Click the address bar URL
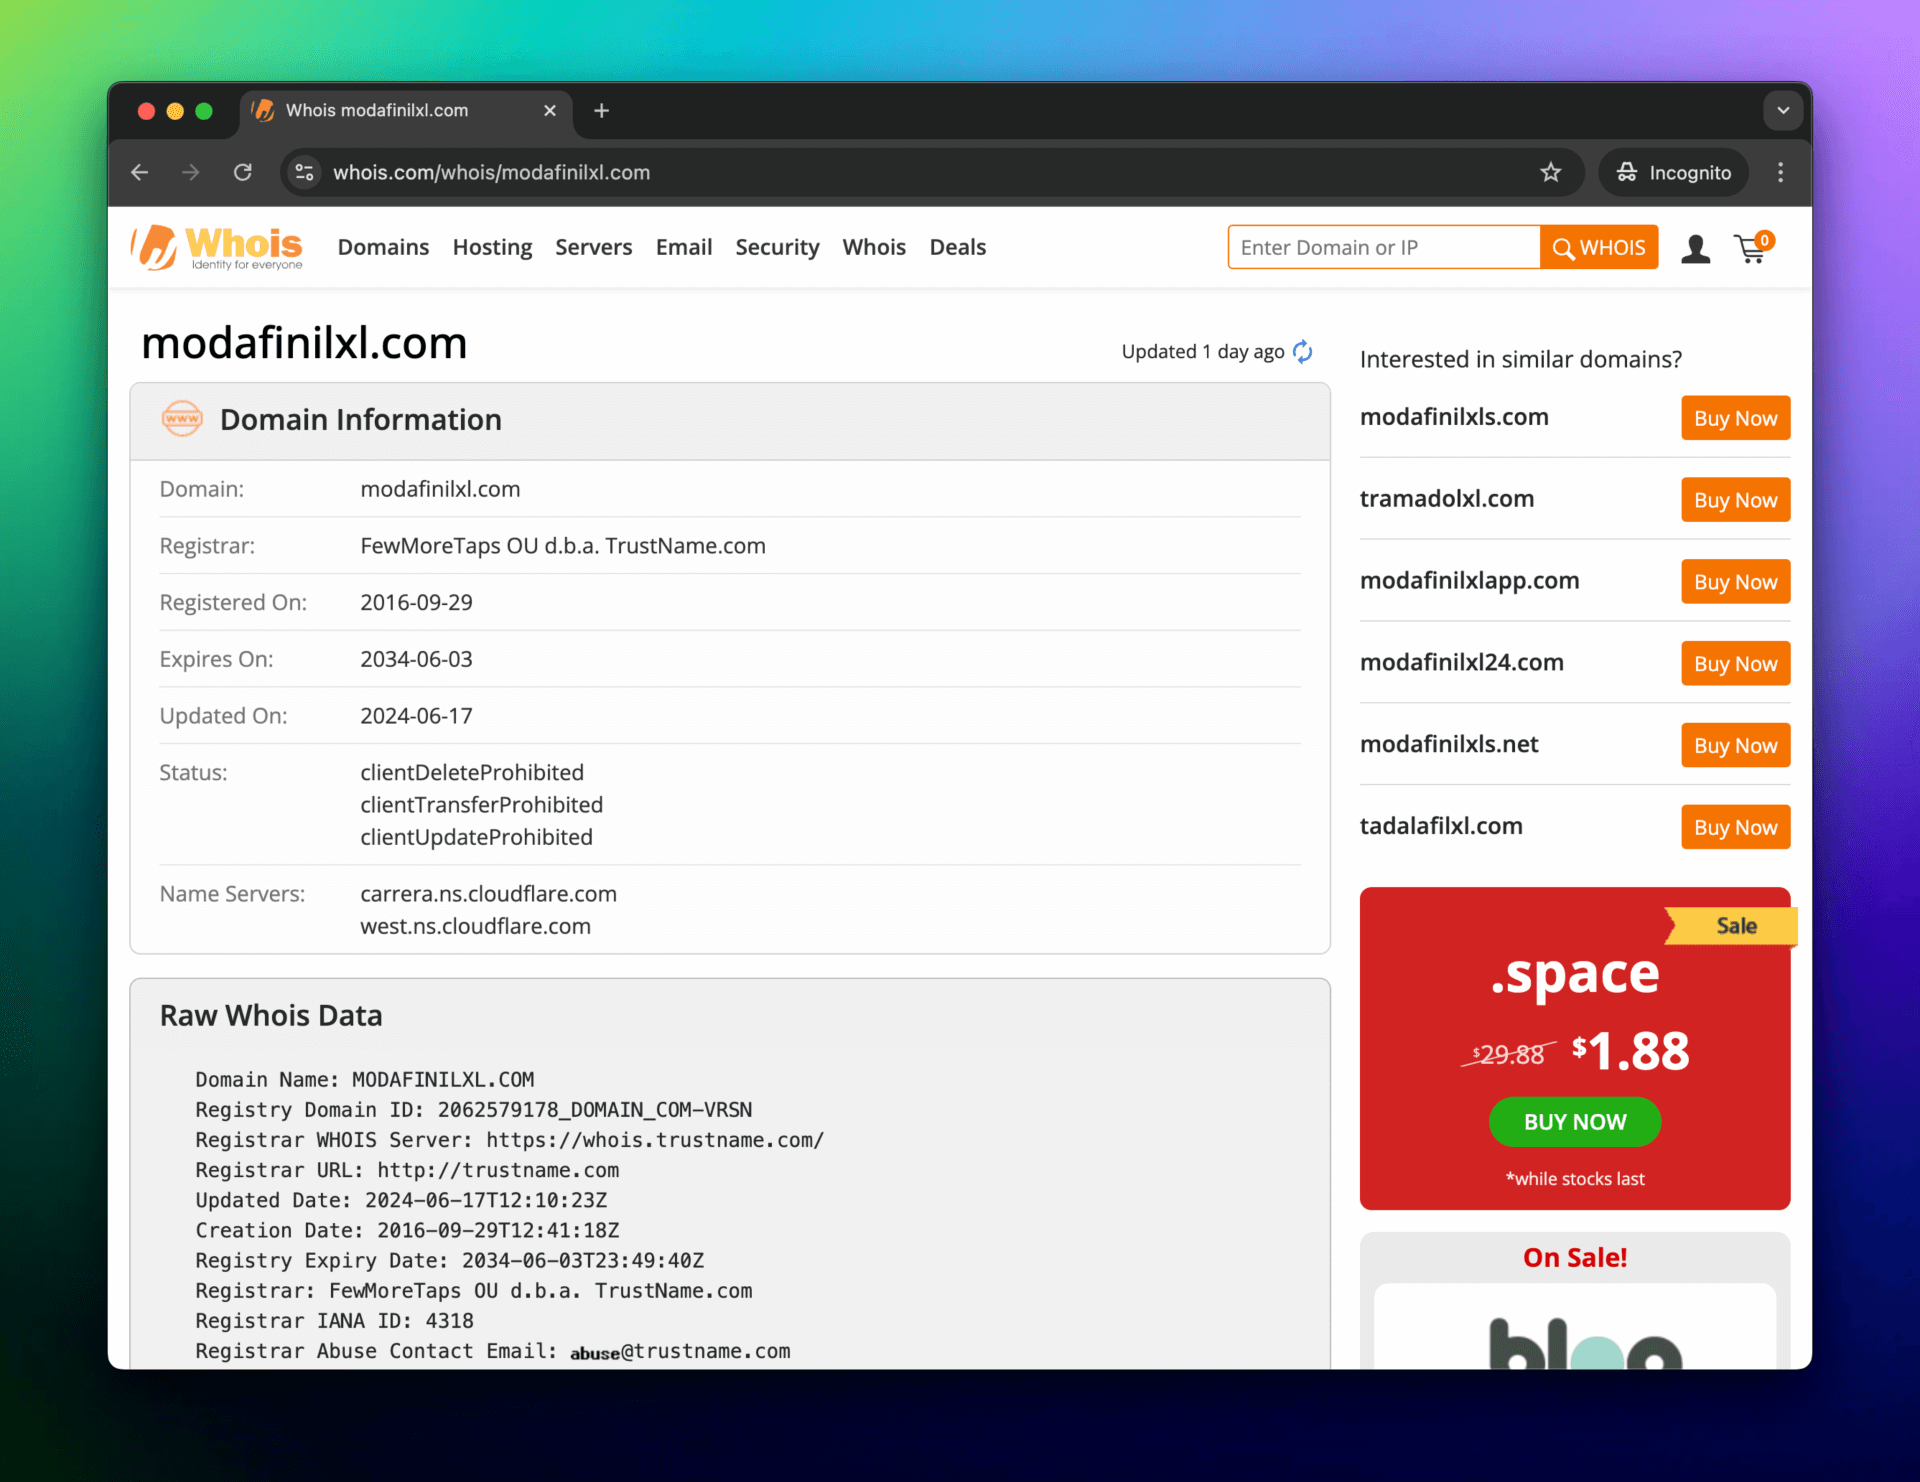1920x1482 pixels. pyautogui.click(x=491, y=172)
